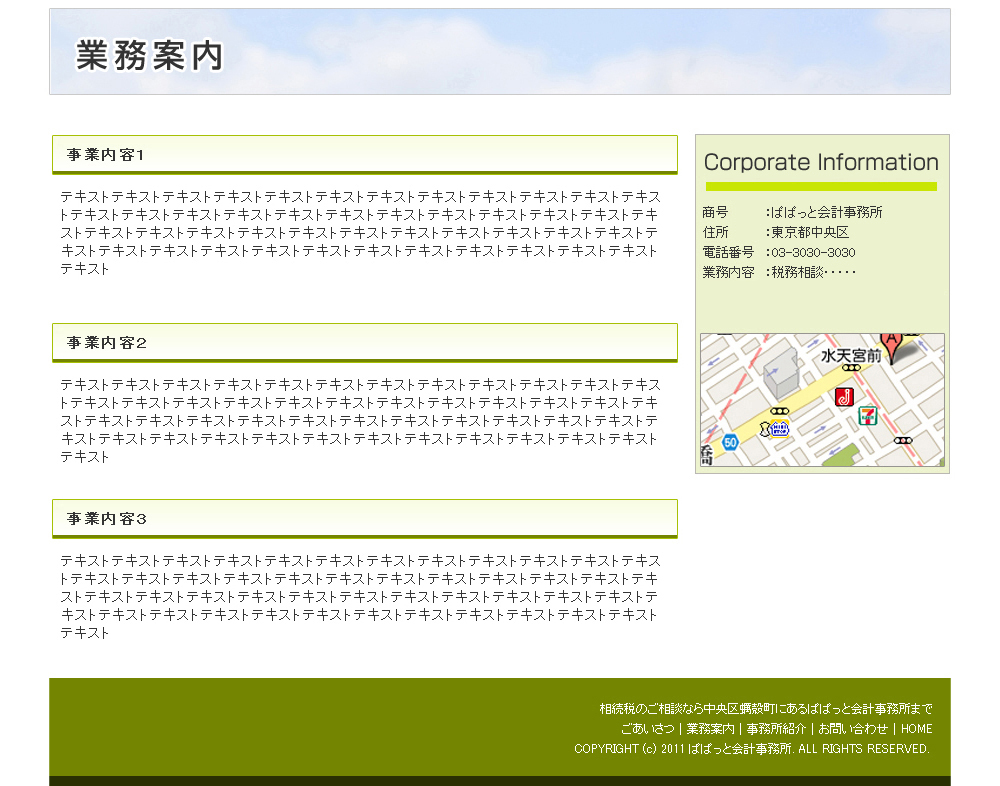Click the 水天宮前 station label on map

pos(851,355)
